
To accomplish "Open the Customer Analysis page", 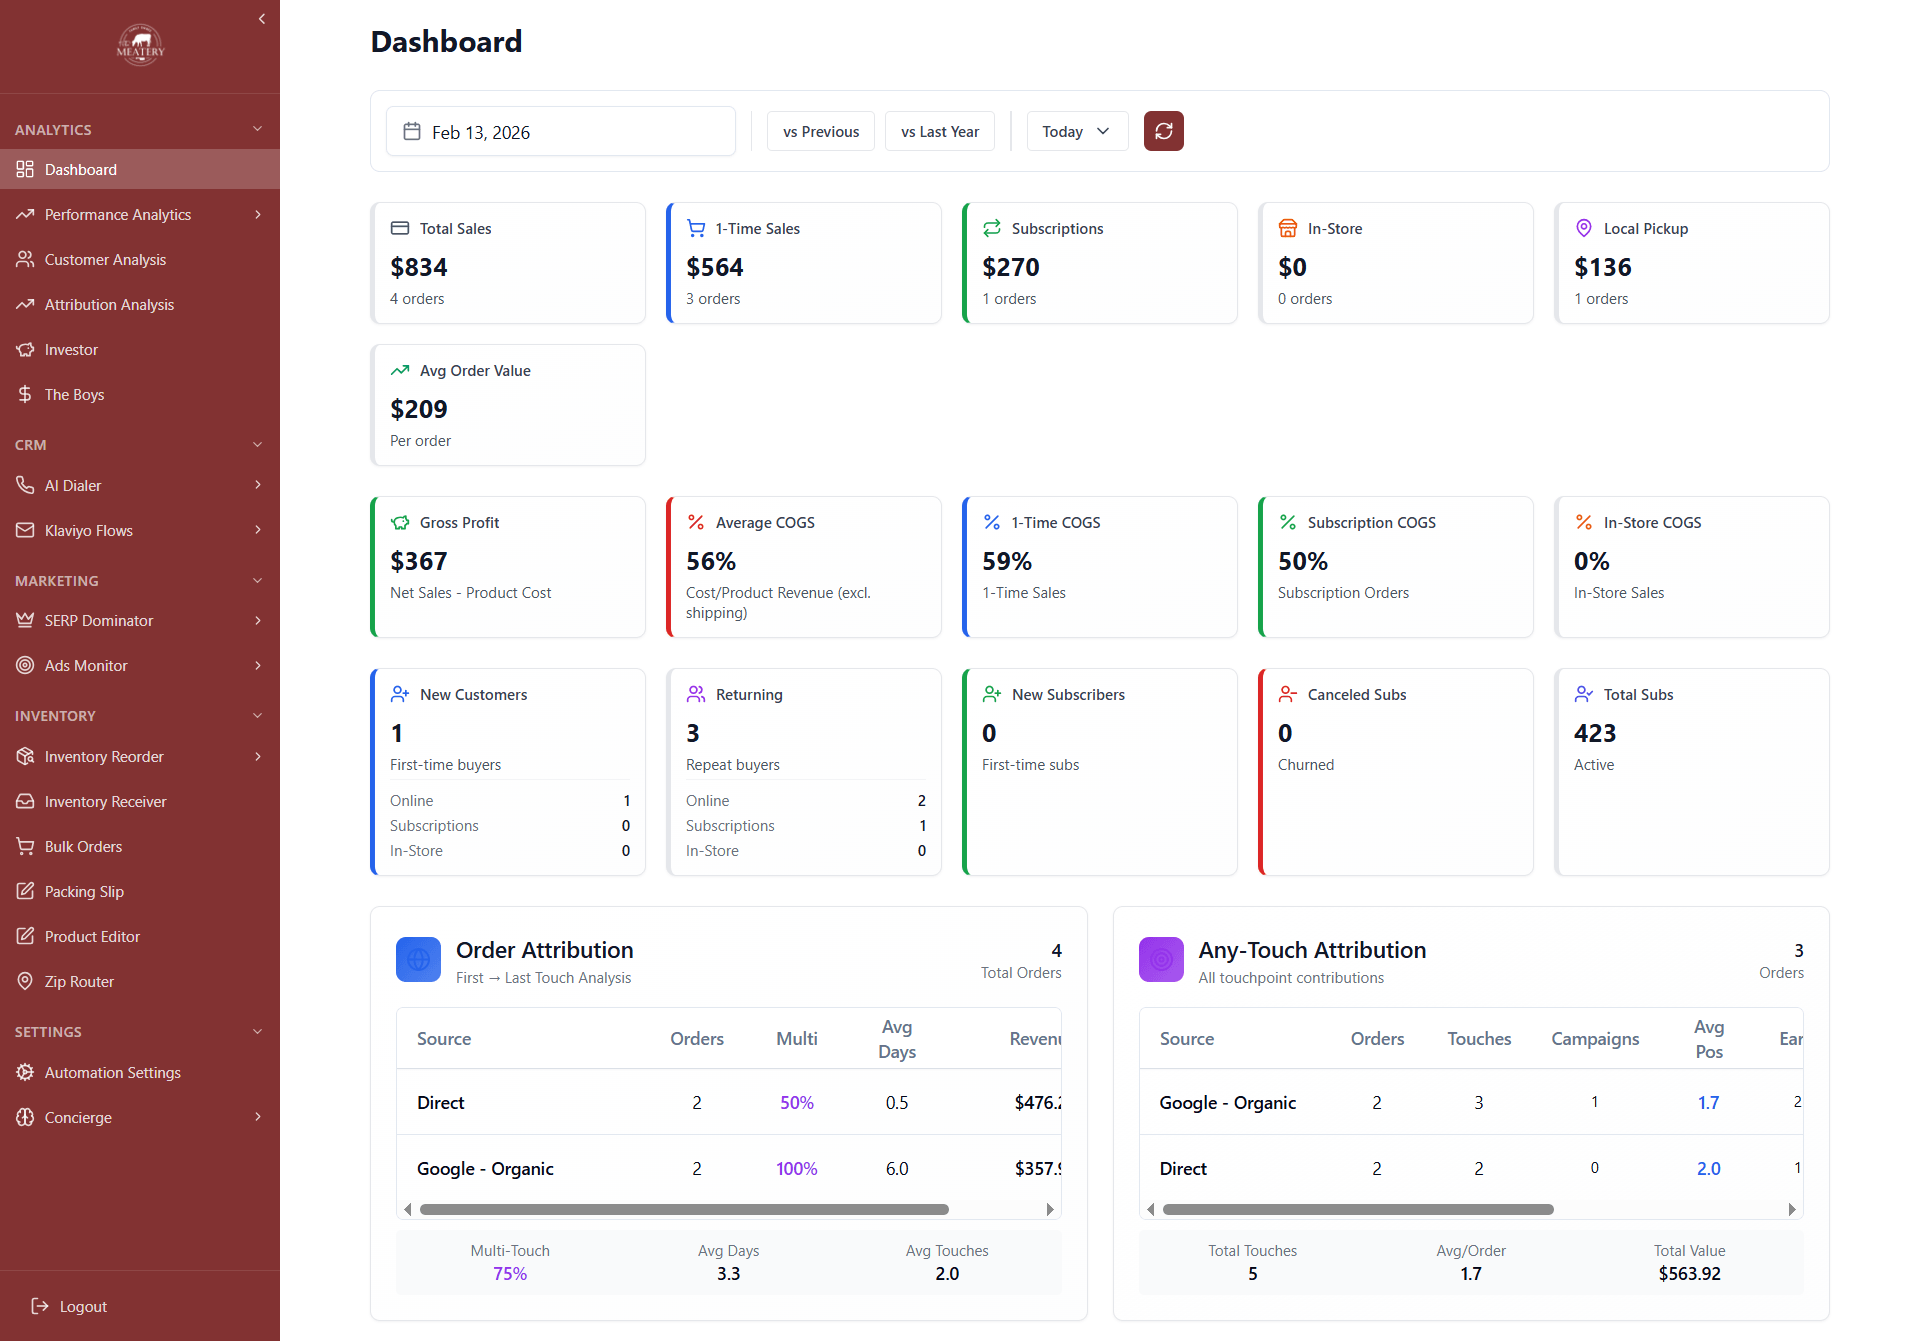I will click(105, 259).
